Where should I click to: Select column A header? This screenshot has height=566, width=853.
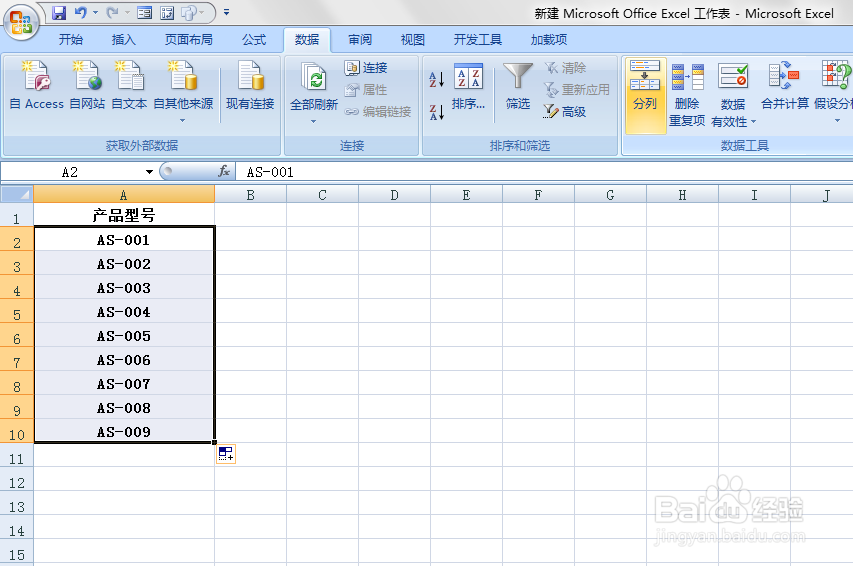pos(124,194)
